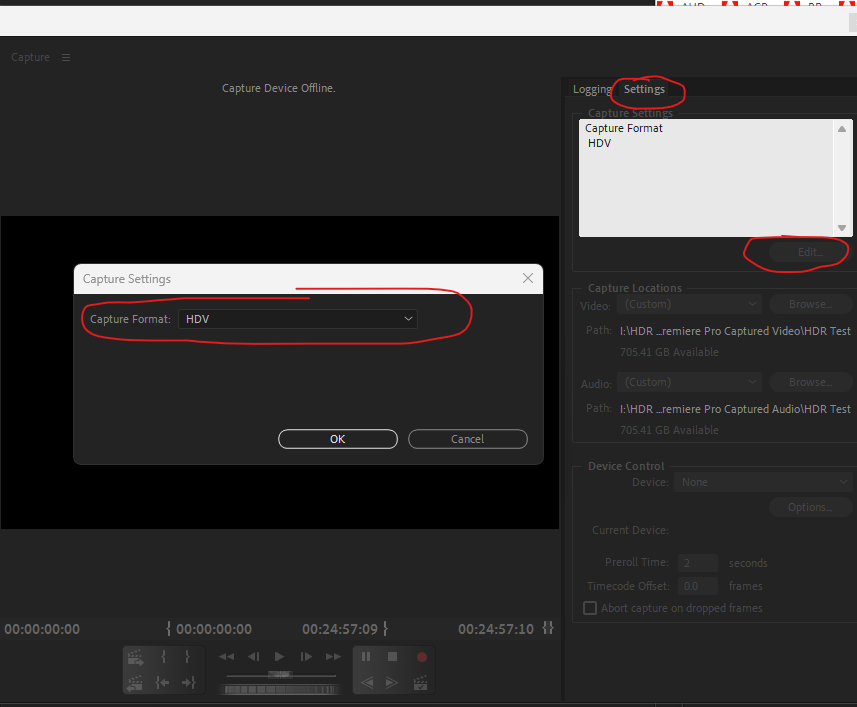Click the Capture panel title tab
Viewport: 857px width, 707px height.
[30, 57]
